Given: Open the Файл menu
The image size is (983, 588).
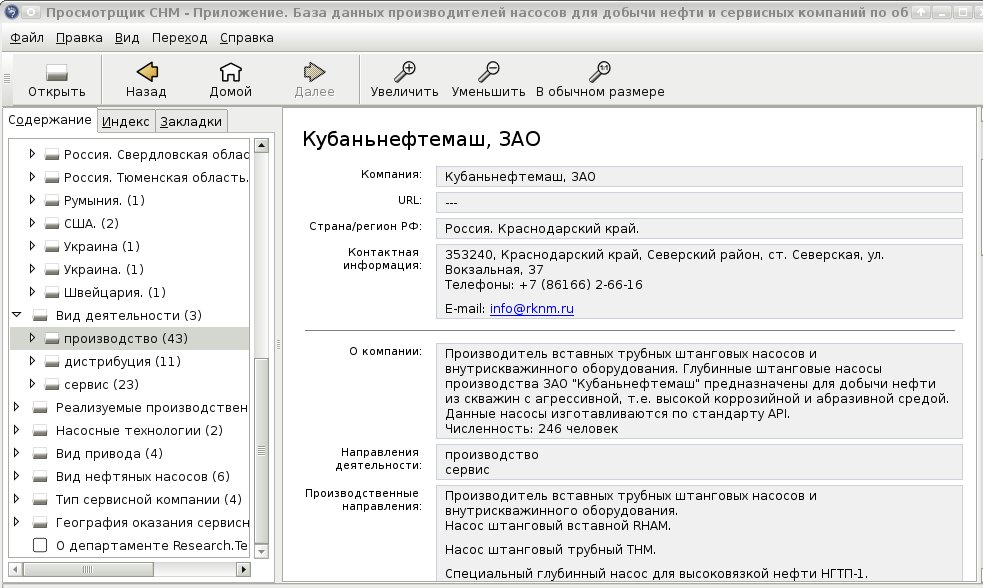Looking at the screenshot, I should (27, 38).
